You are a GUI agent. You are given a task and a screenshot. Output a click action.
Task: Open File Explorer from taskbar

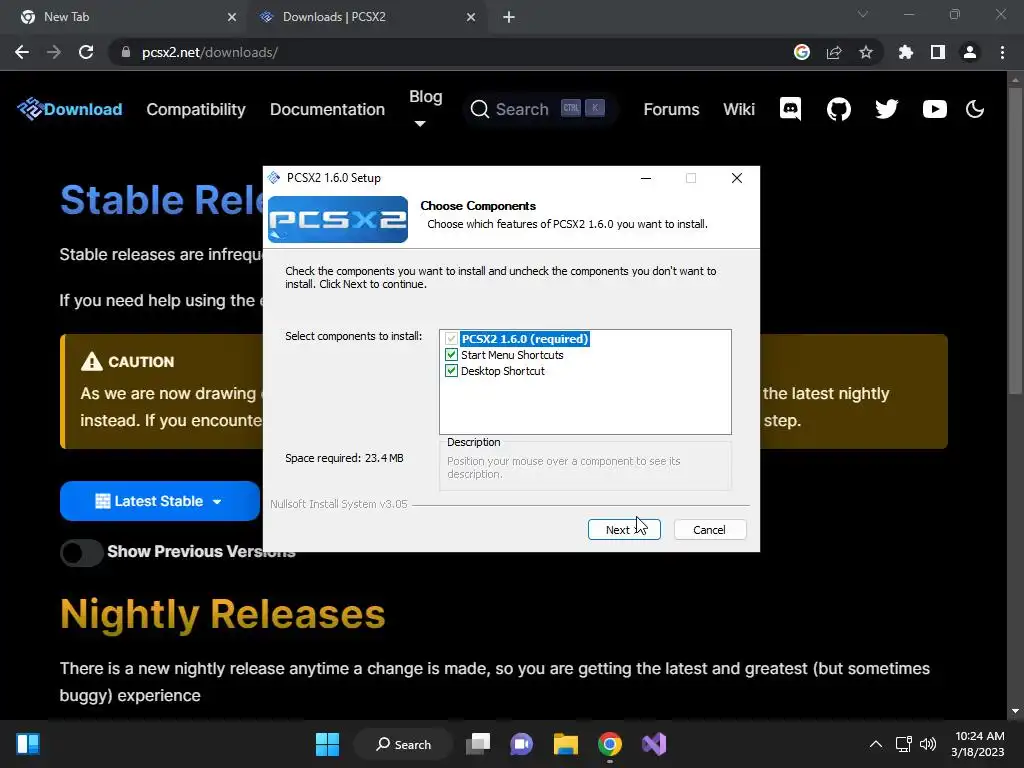[566, 744]
